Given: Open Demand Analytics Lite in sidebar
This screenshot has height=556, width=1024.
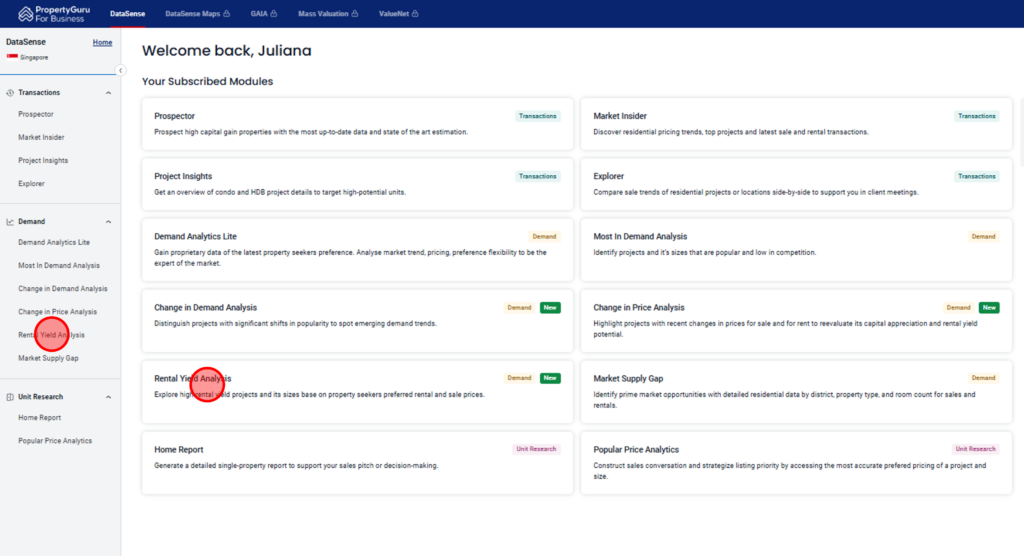Looking at the screenshot, I should pyautogui.click(x=54, y=242).
